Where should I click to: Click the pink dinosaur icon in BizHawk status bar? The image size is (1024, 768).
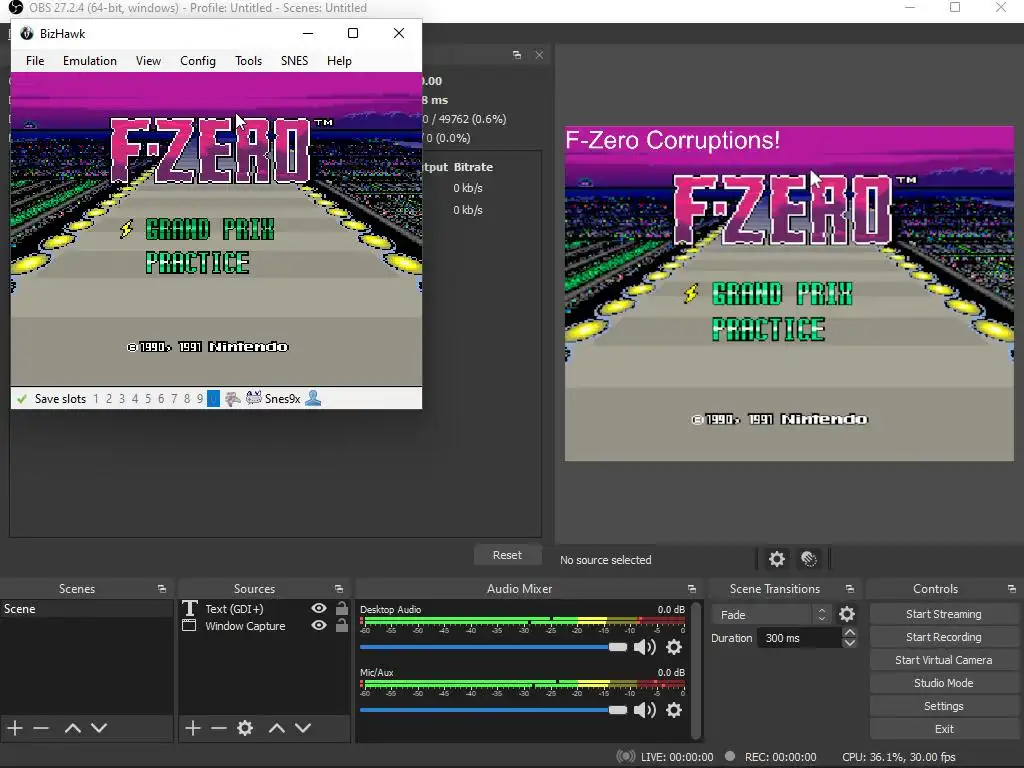point(232,398)
